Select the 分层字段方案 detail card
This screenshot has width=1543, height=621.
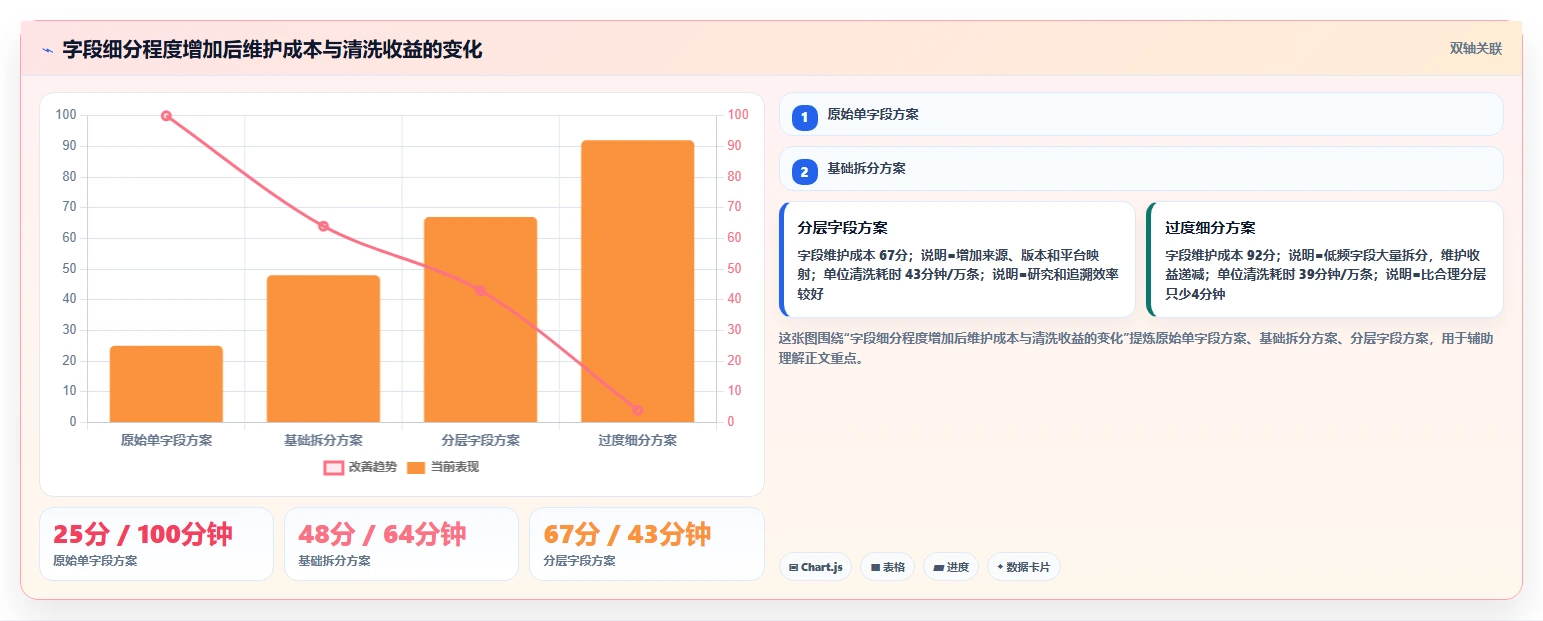(x=957, y=259)
